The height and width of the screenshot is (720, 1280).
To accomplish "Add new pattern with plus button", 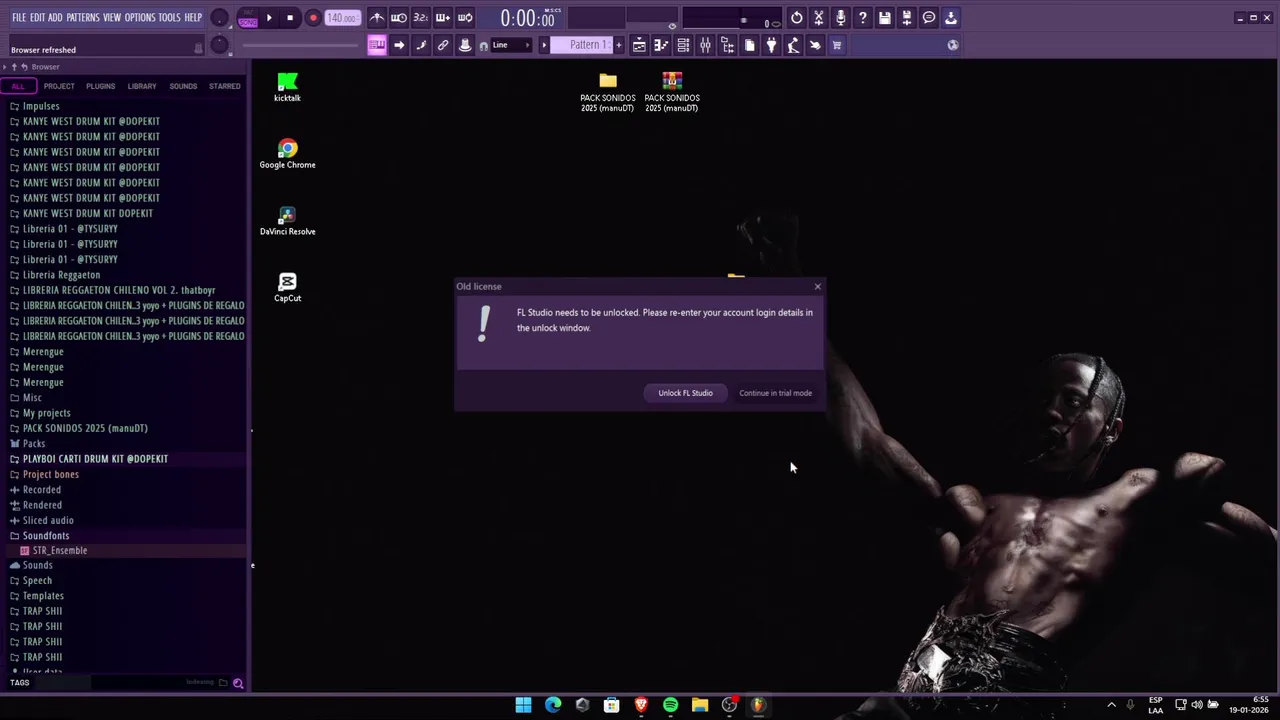I will pyautogui.click(x=619, y=45).
